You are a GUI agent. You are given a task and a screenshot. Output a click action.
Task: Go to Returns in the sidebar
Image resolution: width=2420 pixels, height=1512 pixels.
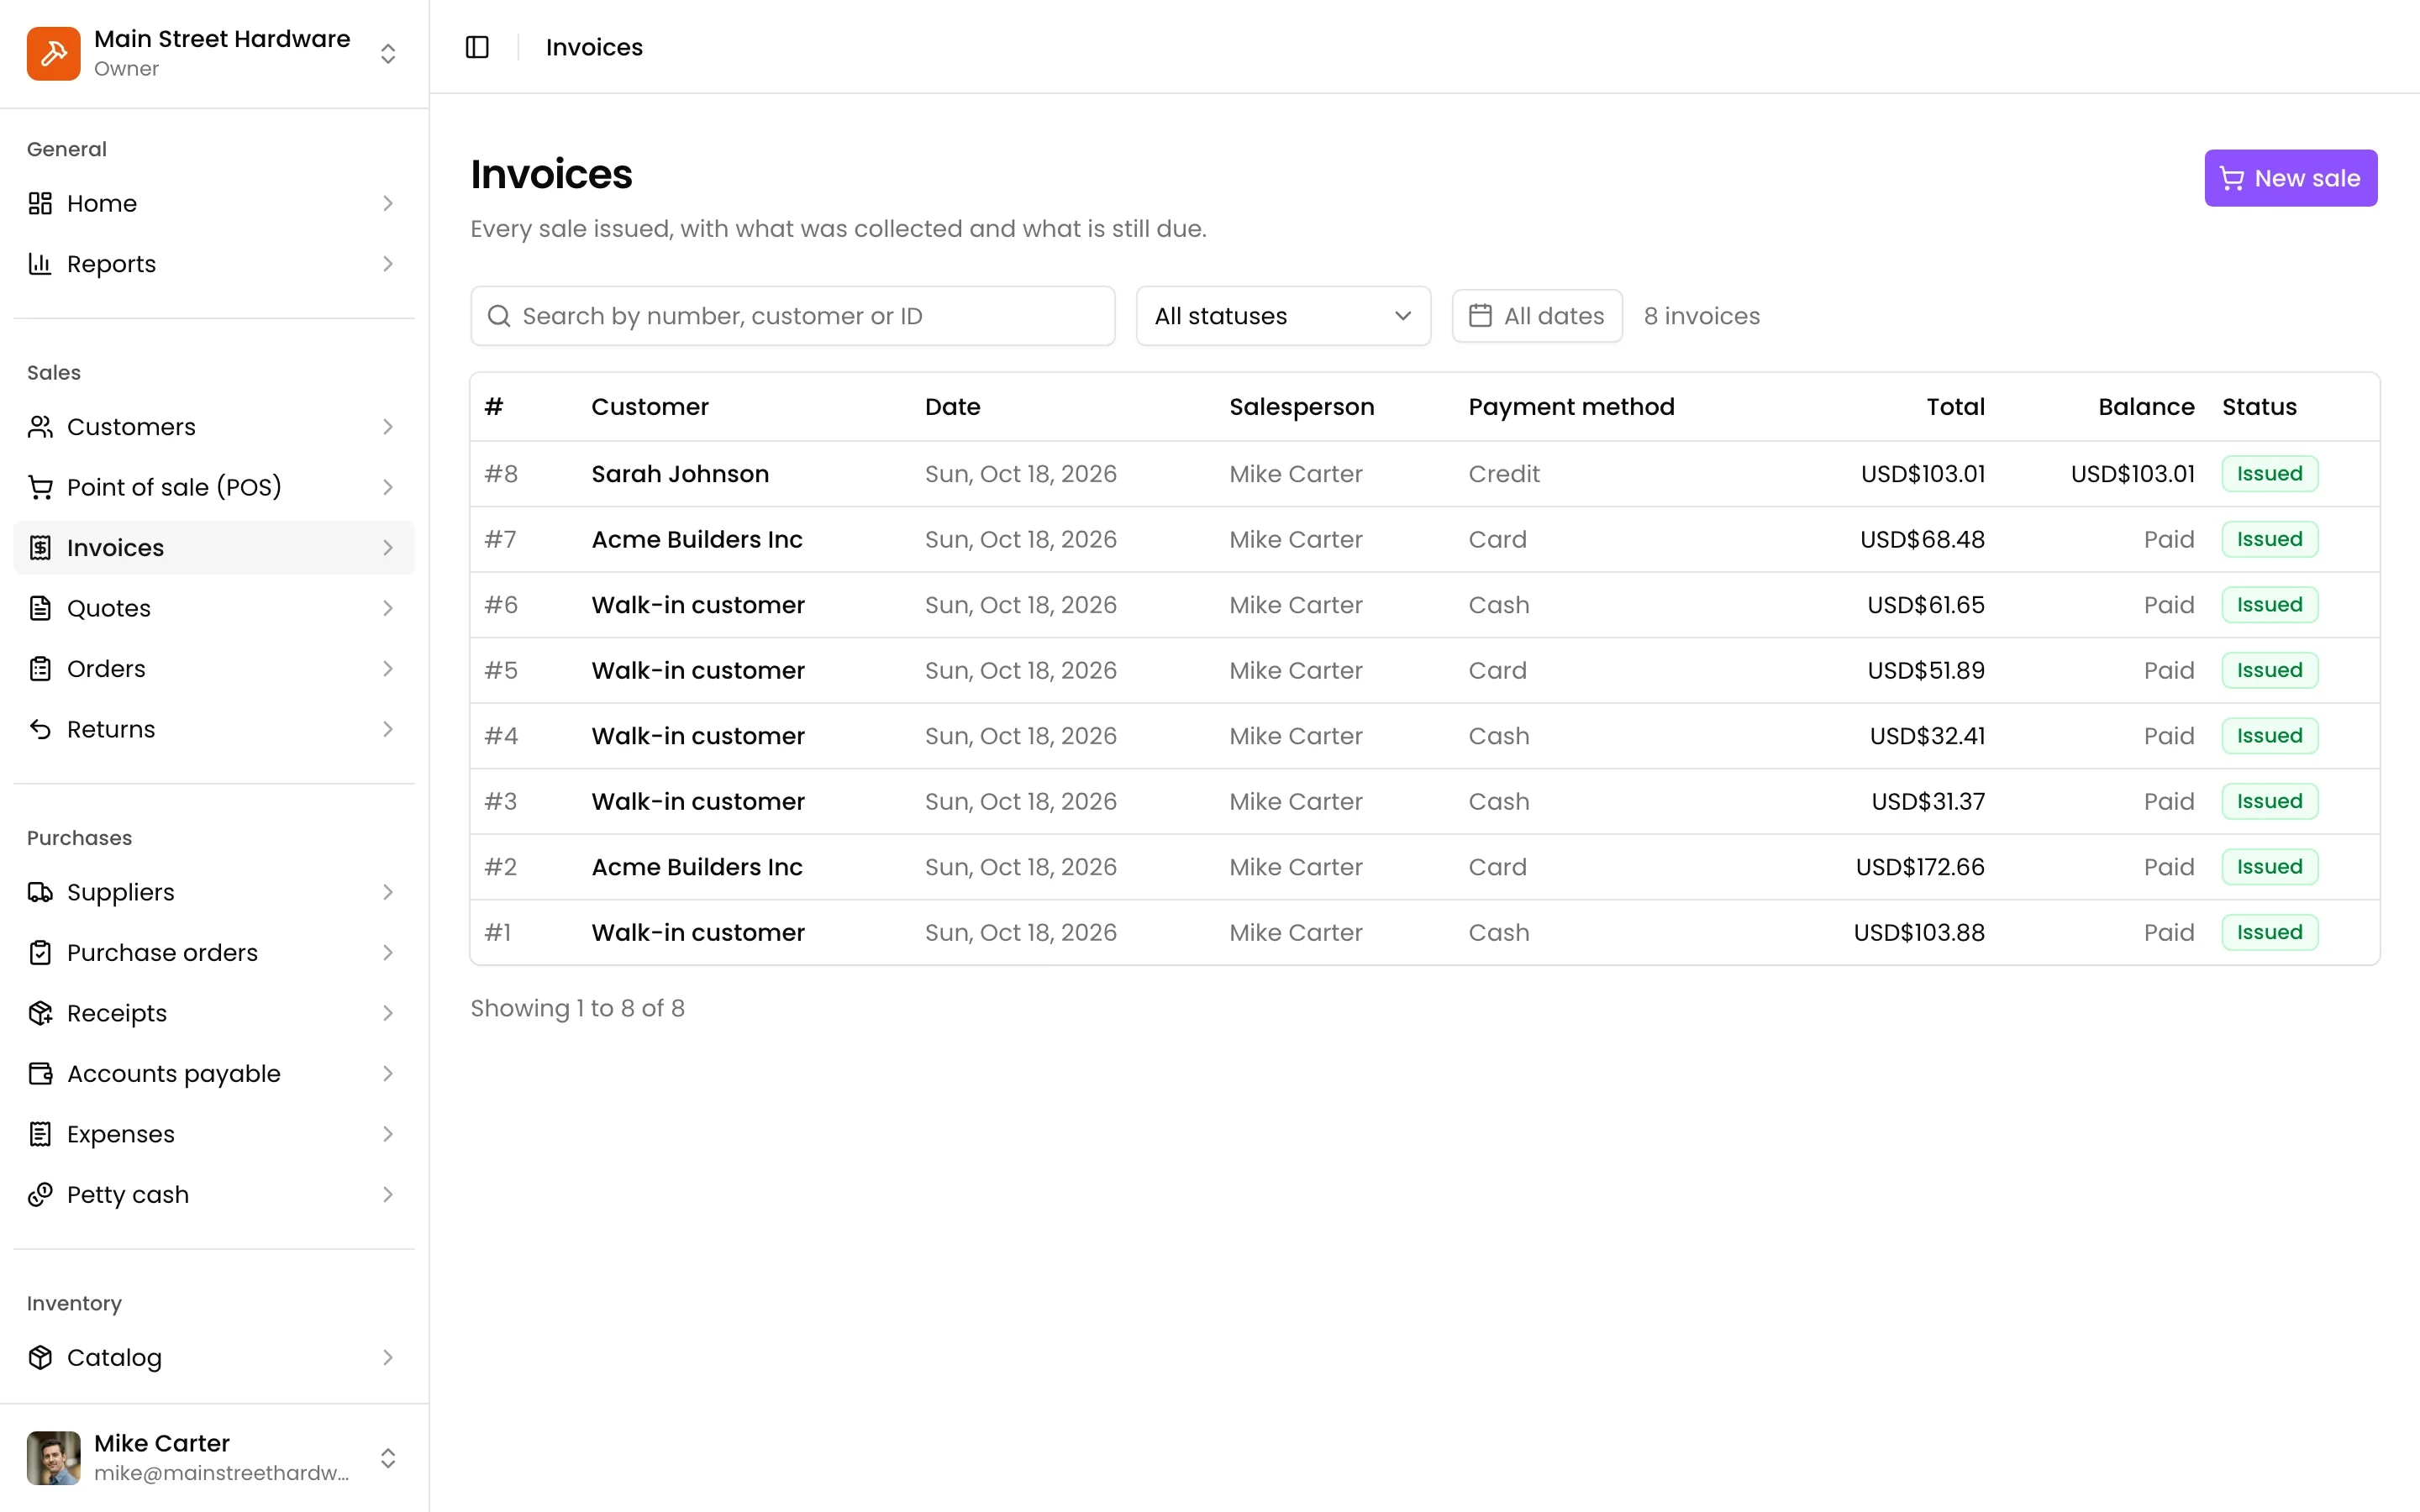pyautogui.click(x=214, y=729)
